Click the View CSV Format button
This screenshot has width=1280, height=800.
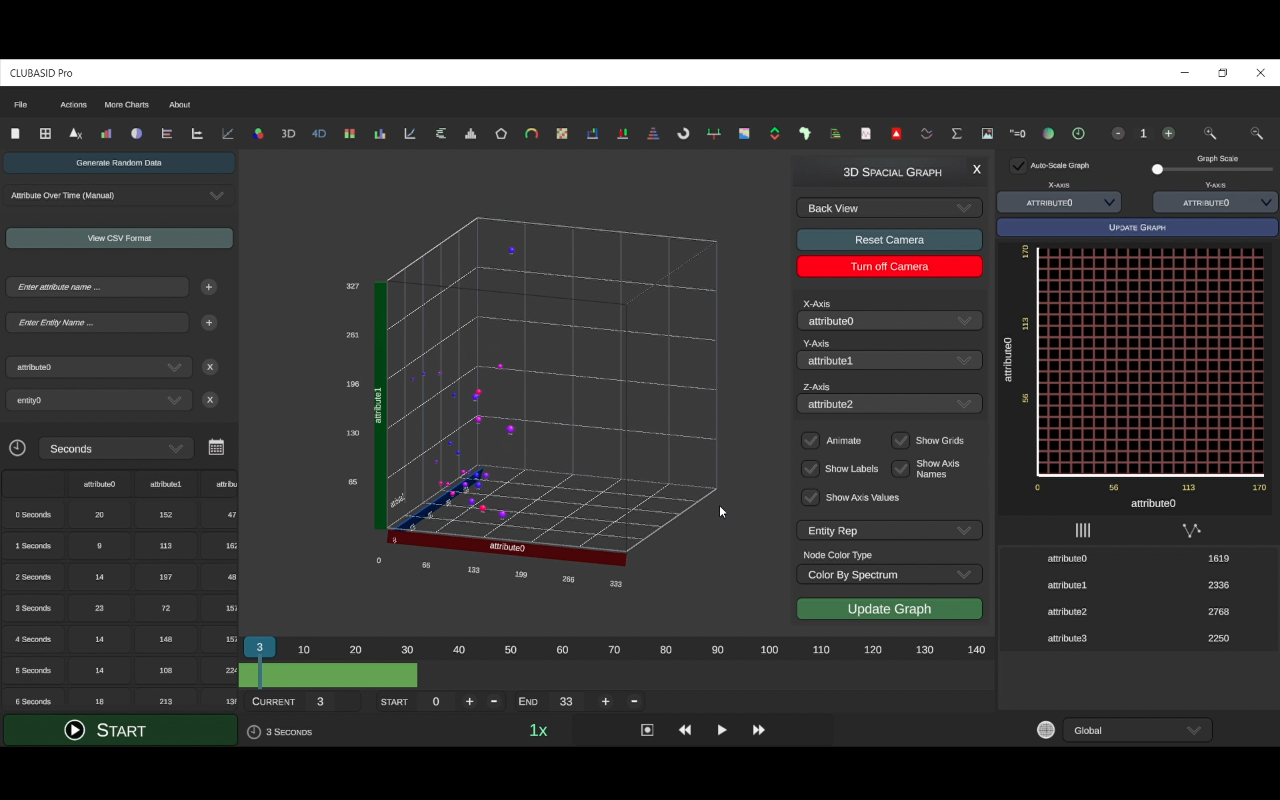[x=119, y=238]
